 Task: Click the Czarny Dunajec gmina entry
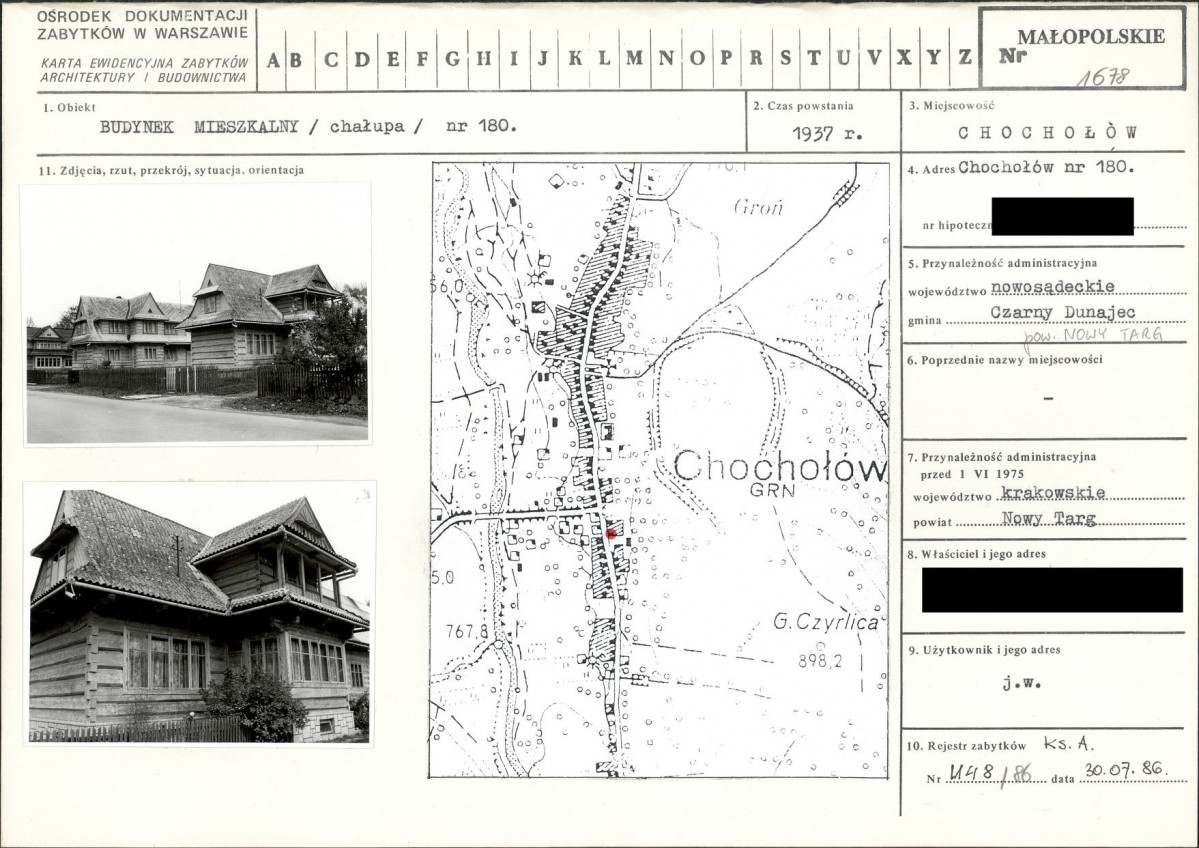tap(1063, 313)
